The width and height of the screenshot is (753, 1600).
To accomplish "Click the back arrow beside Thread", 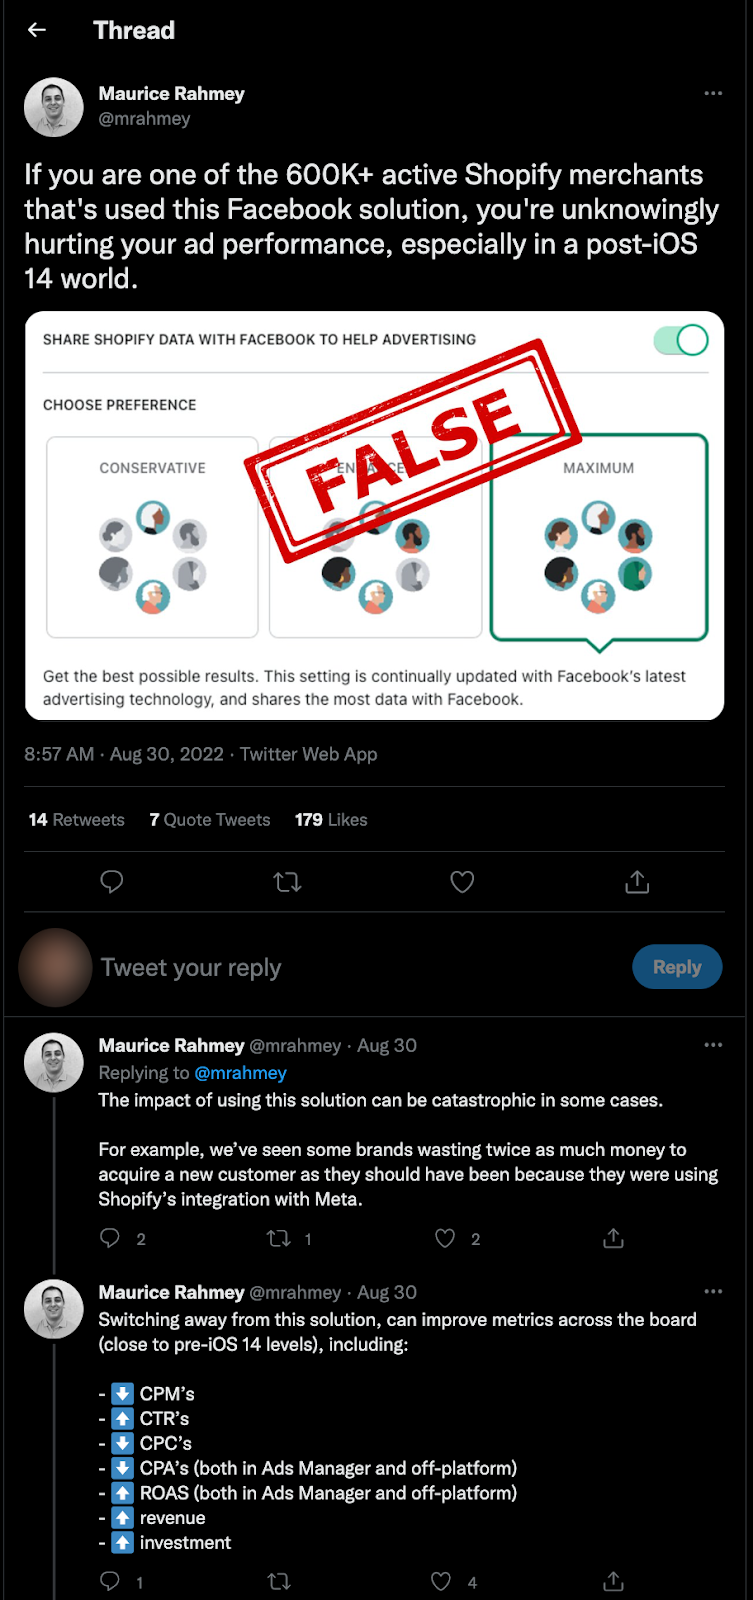I will (x=37, y=30).
